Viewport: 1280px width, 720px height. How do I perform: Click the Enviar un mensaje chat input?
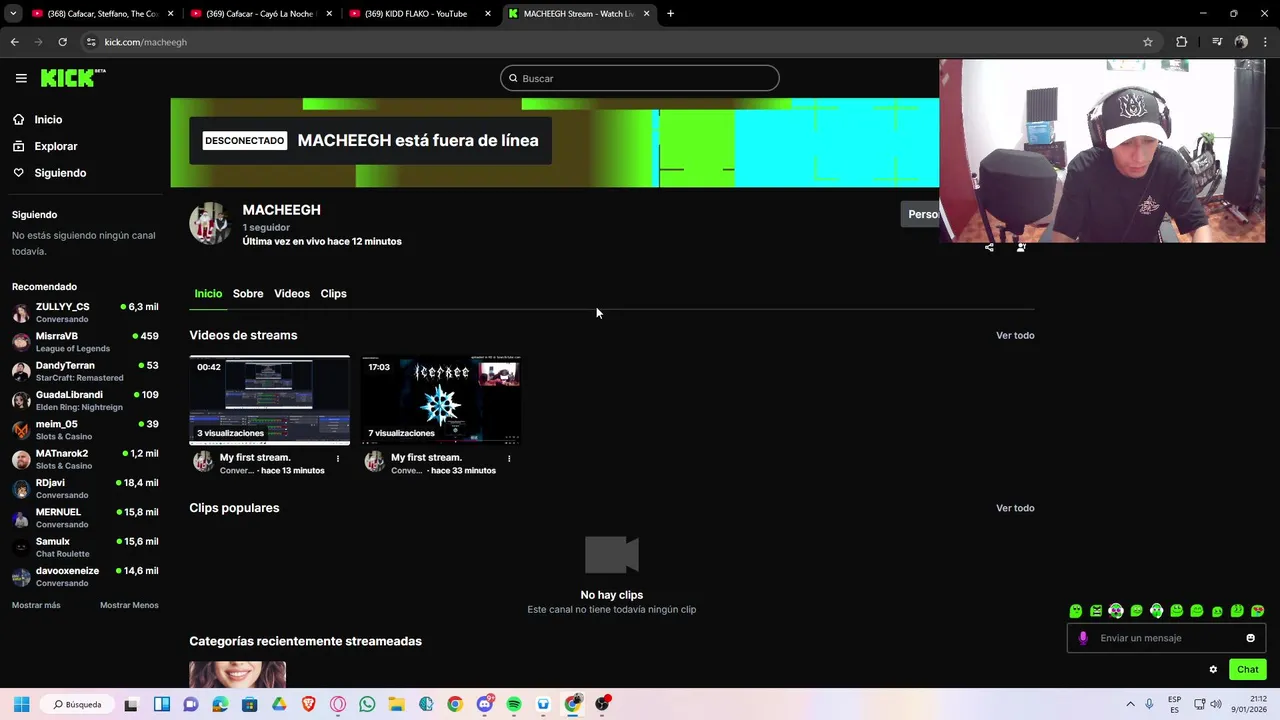pyautogui.click(x=1167, y=638)
